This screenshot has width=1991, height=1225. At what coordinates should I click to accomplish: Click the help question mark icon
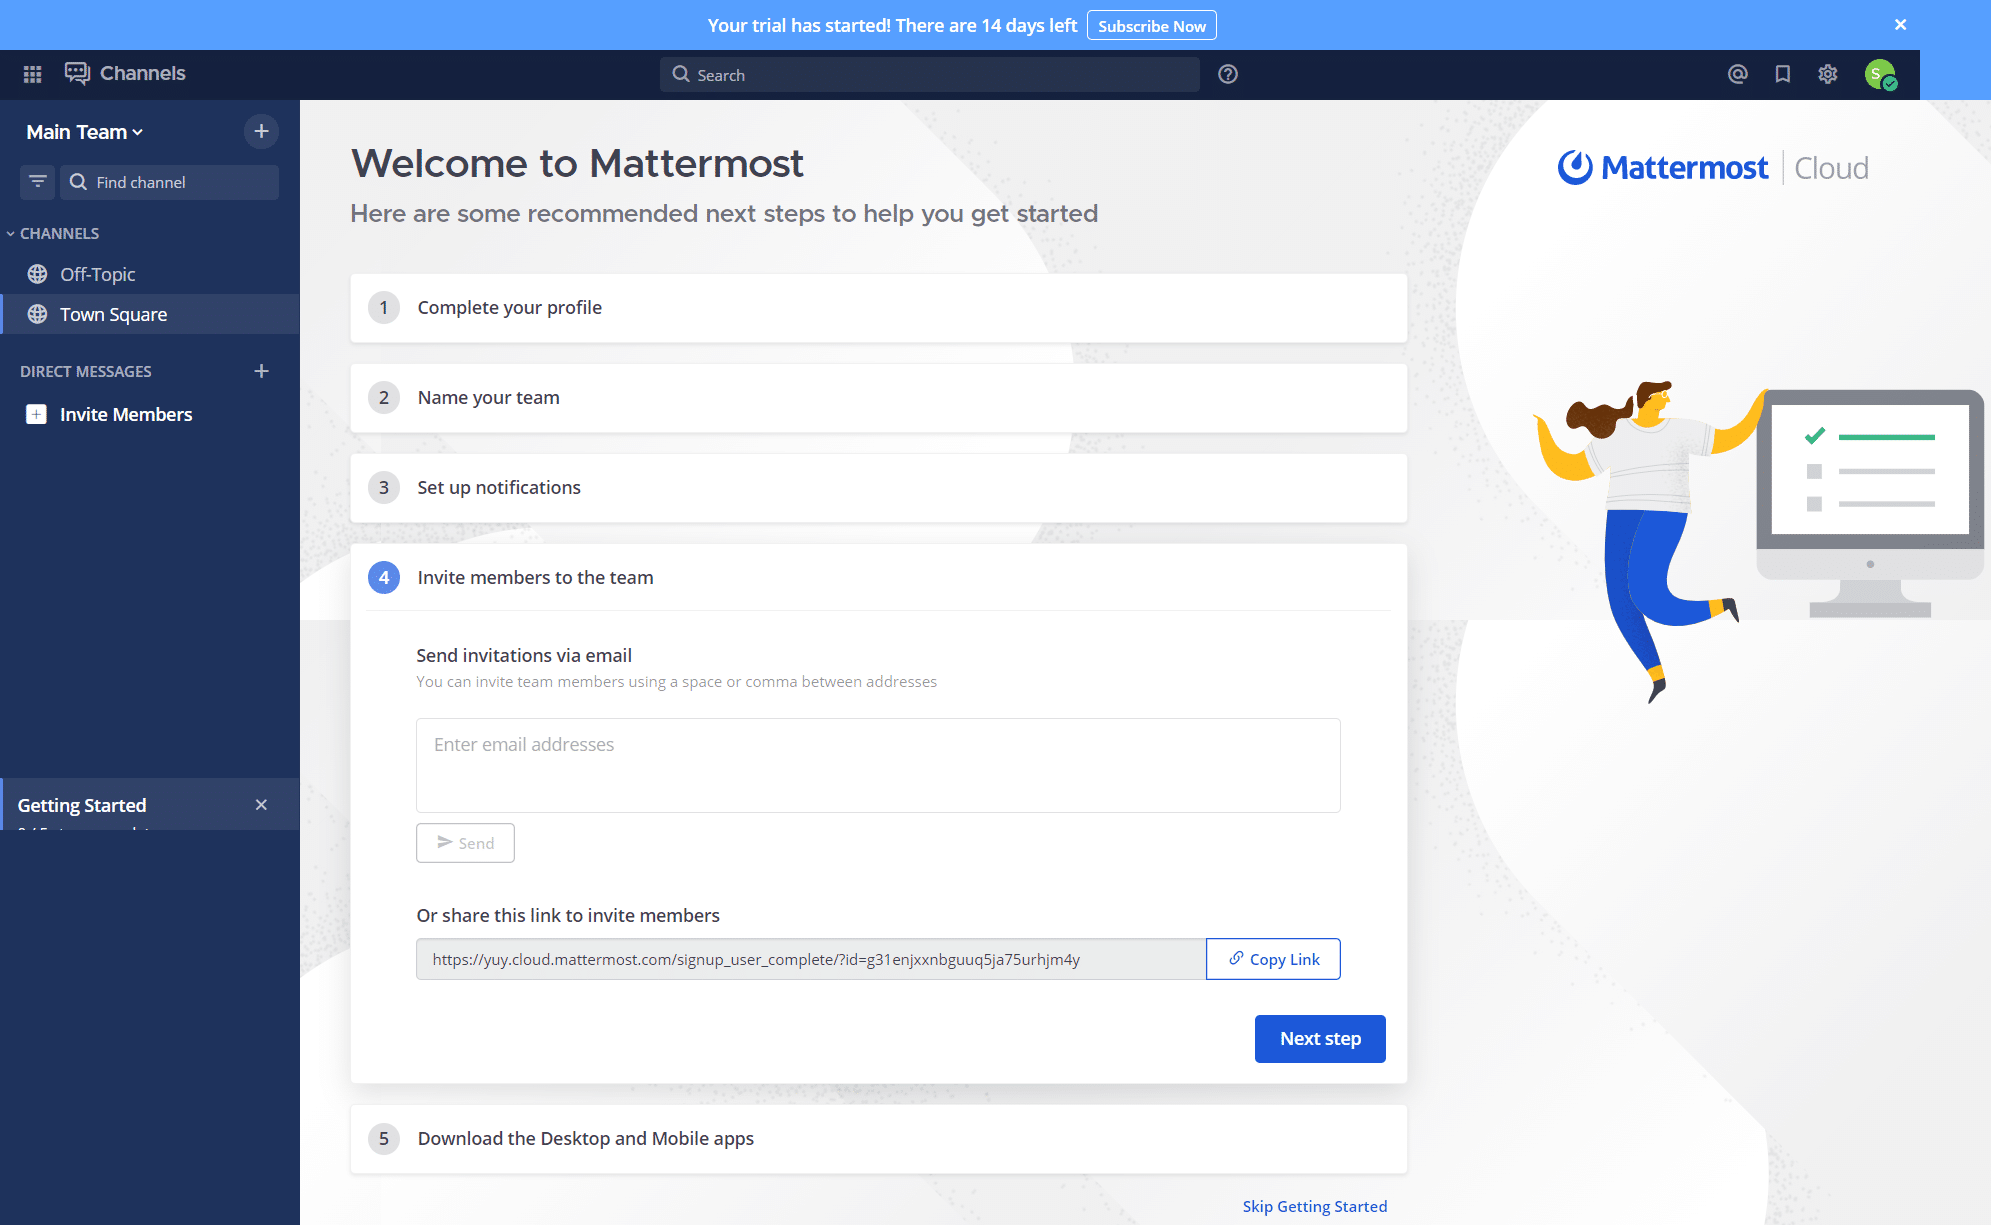(1227, 74)
